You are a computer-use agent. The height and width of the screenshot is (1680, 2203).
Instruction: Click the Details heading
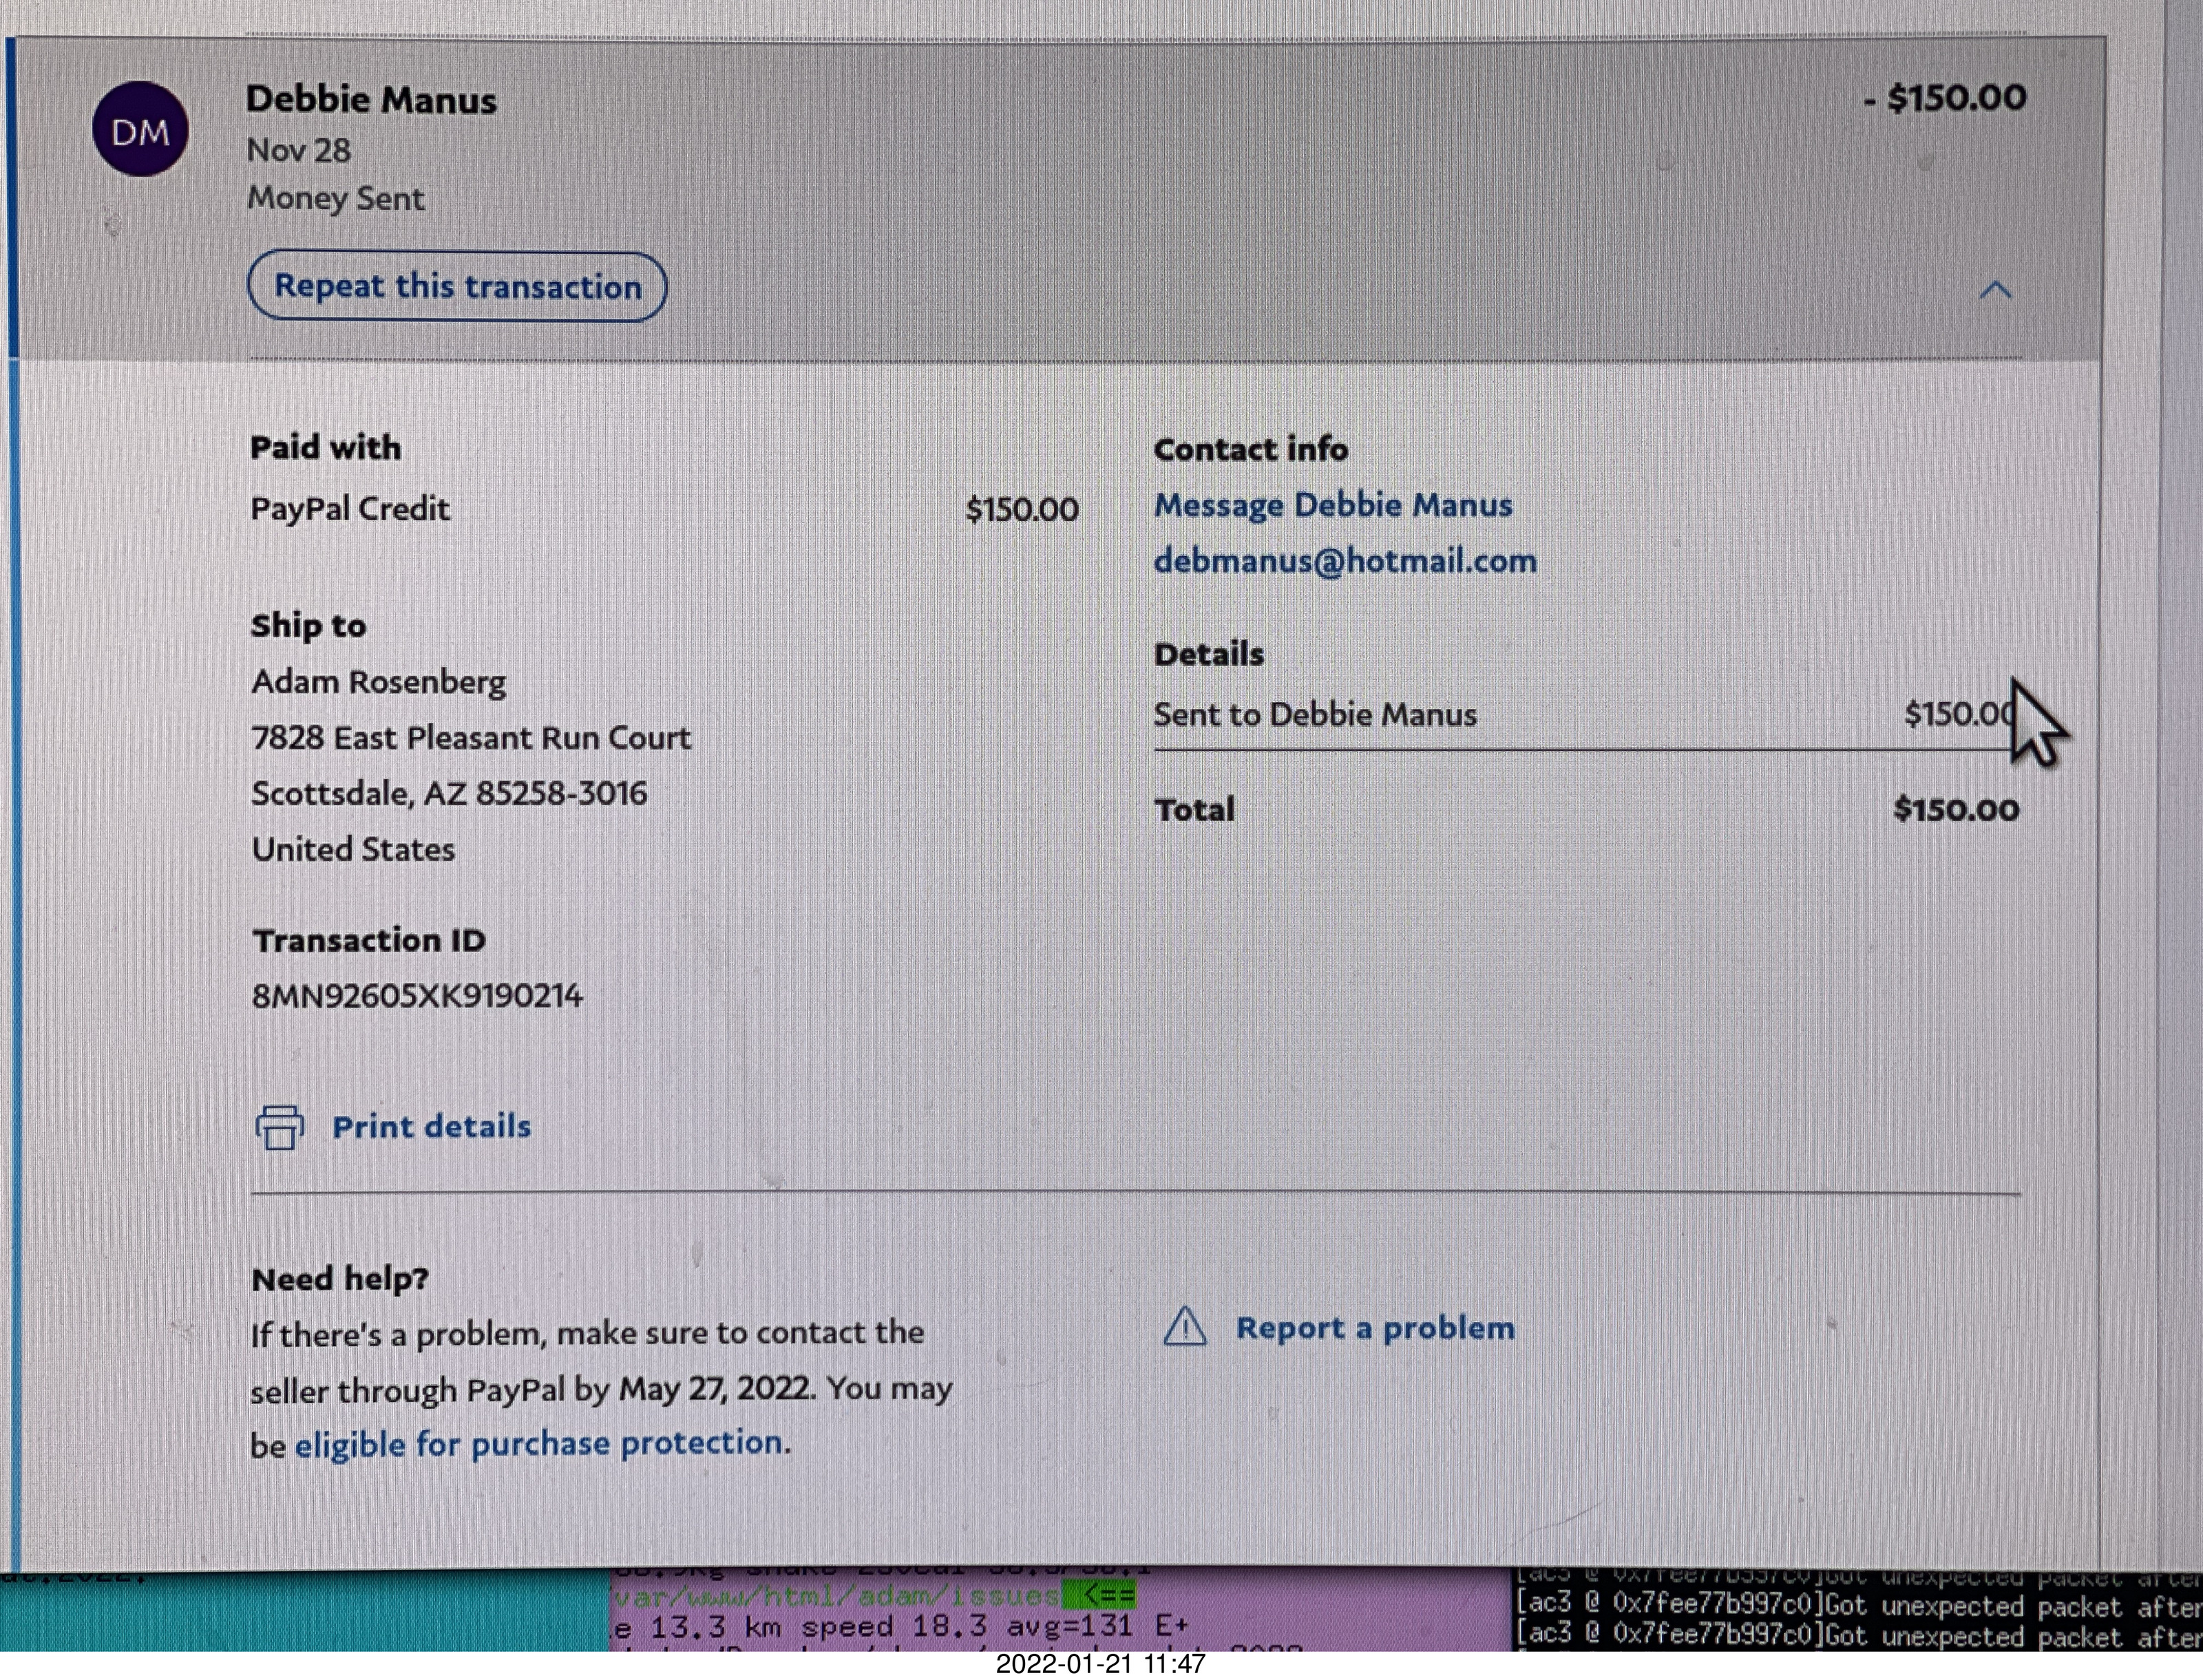[x=1209, y=654]
